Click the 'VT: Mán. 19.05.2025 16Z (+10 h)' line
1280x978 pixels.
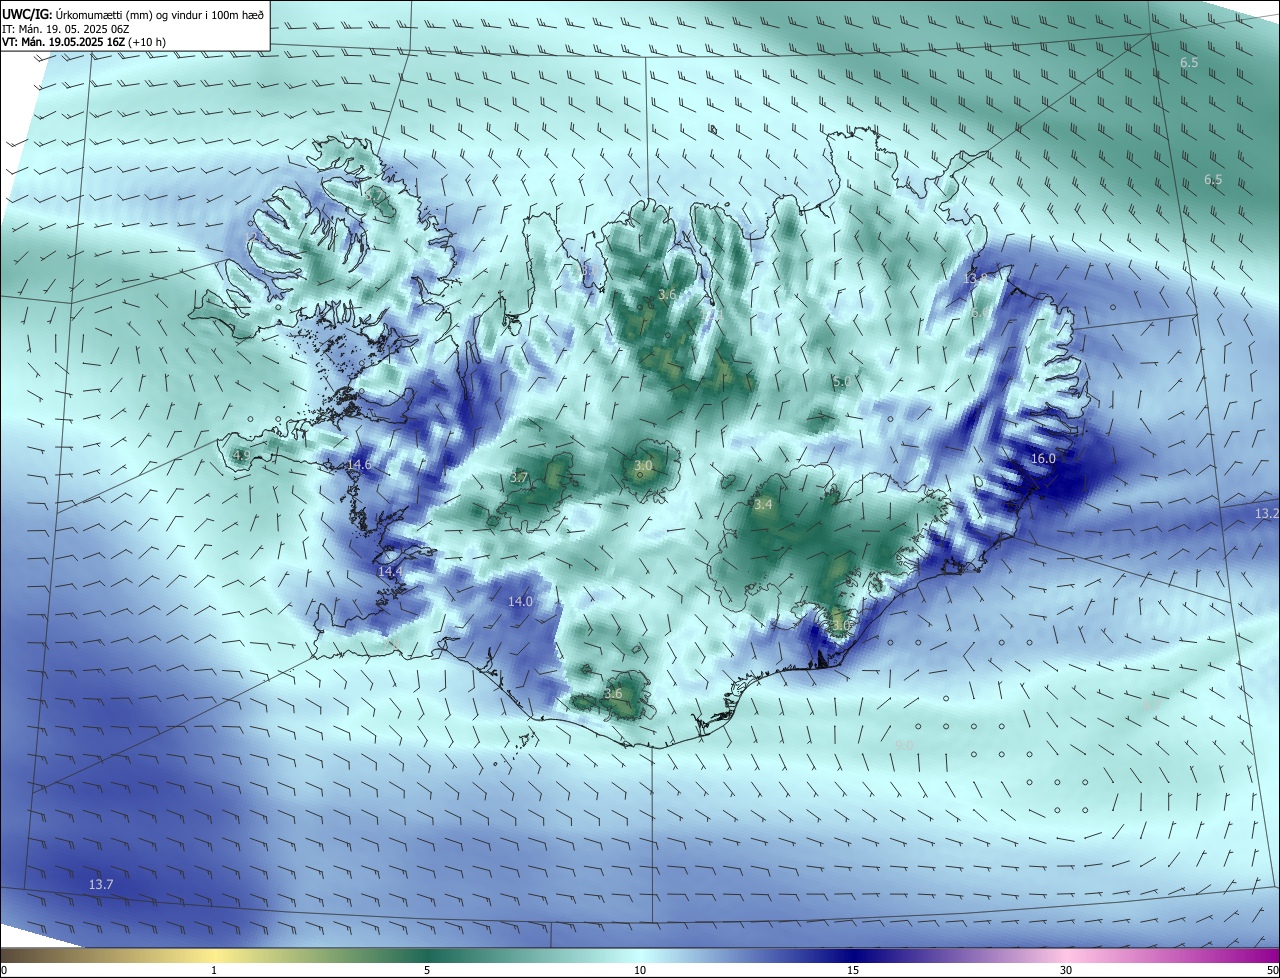(84, 42)
